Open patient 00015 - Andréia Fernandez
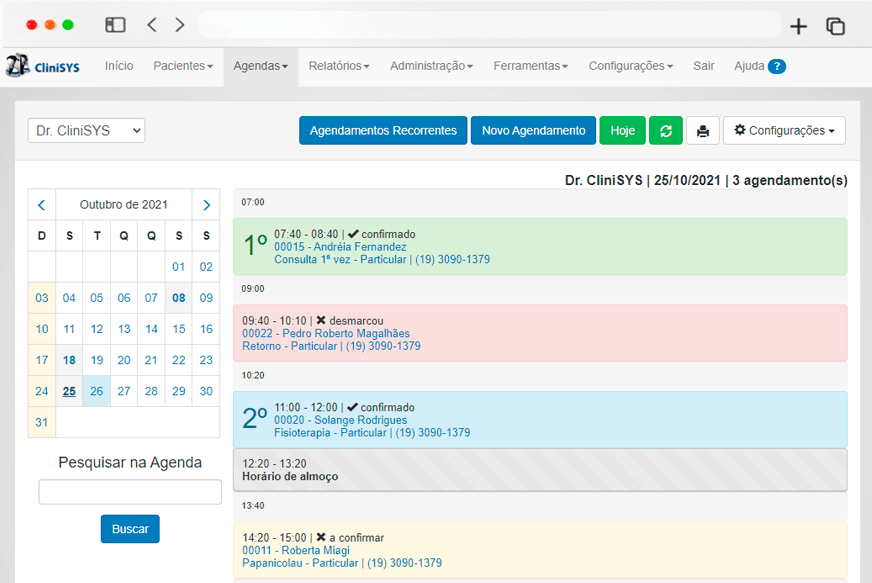 tap(340, 247)
